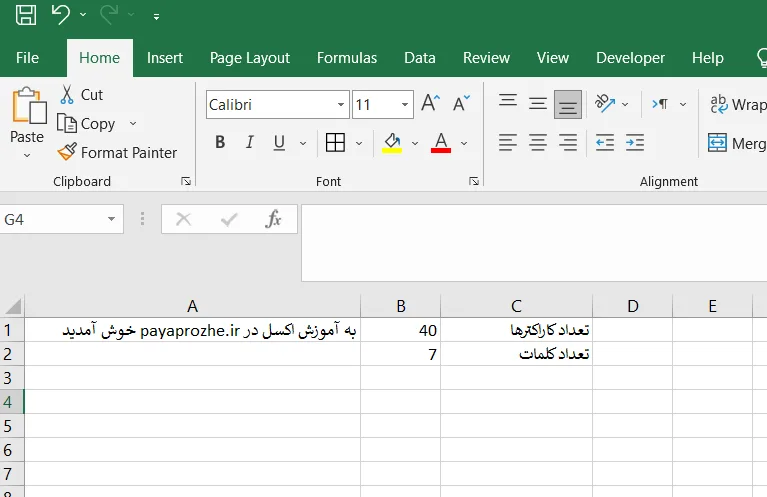Open the text direction options arrow
Viewport: 767px width, 497px height.
683,104
